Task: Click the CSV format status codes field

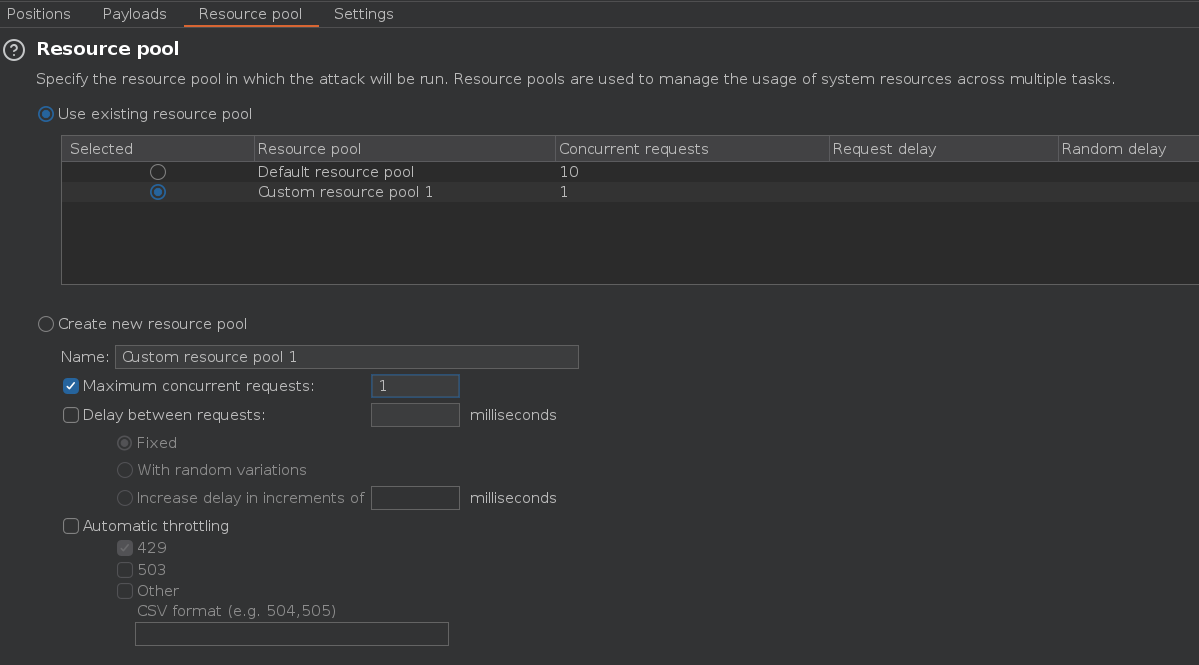Action: click(x=291, y=634)
